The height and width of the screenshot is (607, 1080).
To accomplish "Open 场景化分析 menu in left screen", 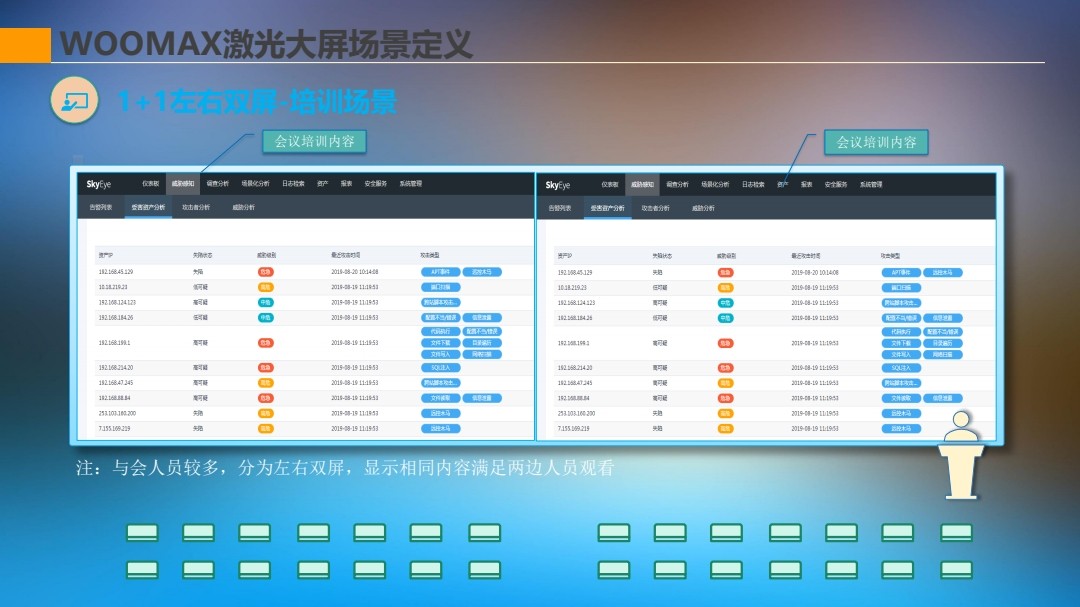I will [256, 184].
